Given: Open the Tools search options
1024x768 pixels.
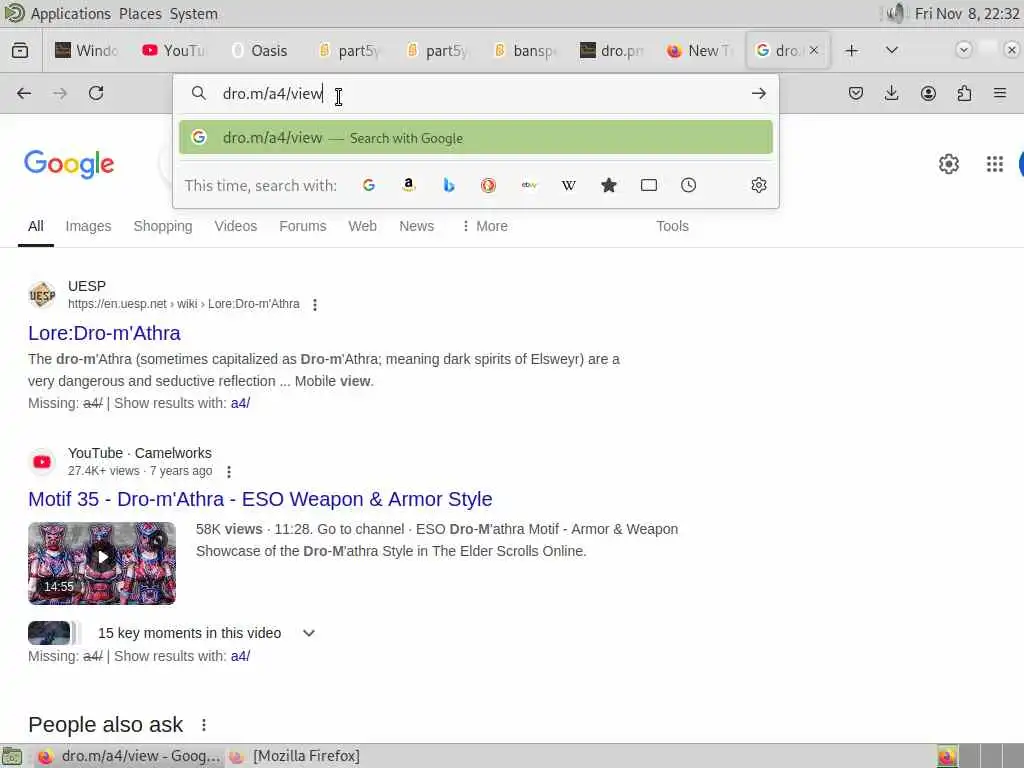Looking at the screenshot, I should point(672,226).
